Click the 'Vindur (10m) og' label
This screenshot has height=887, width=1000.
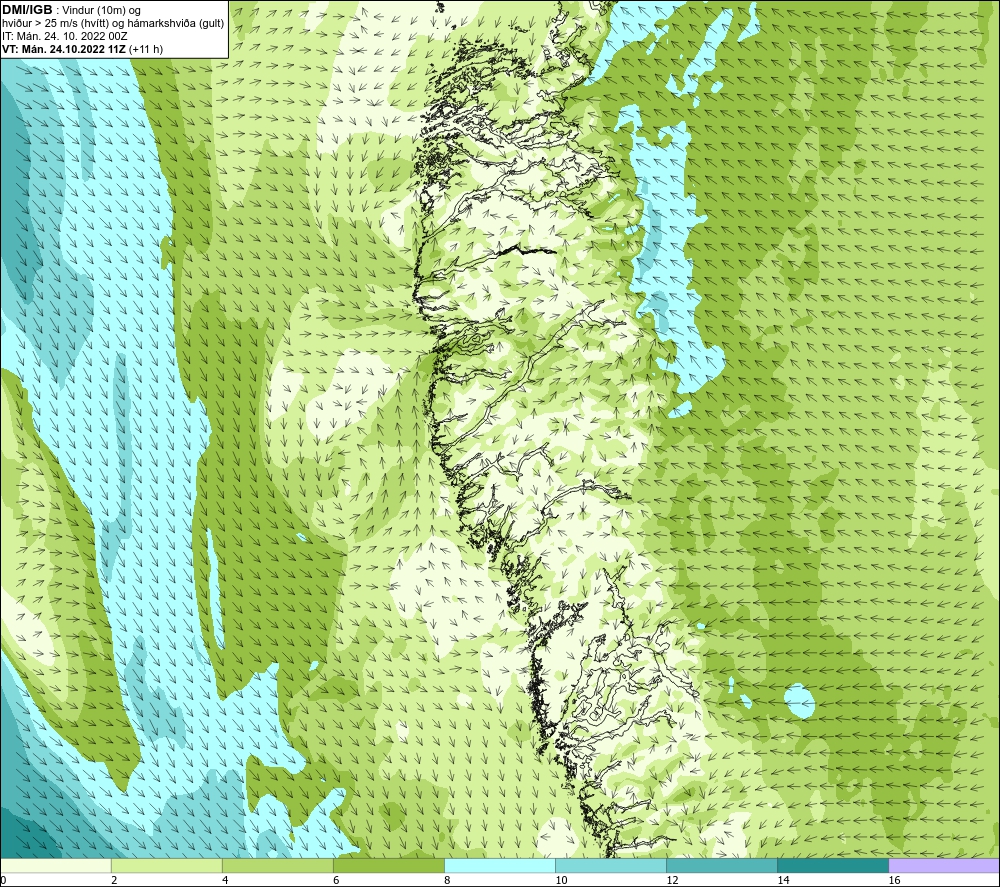click(x=101, y=11)
